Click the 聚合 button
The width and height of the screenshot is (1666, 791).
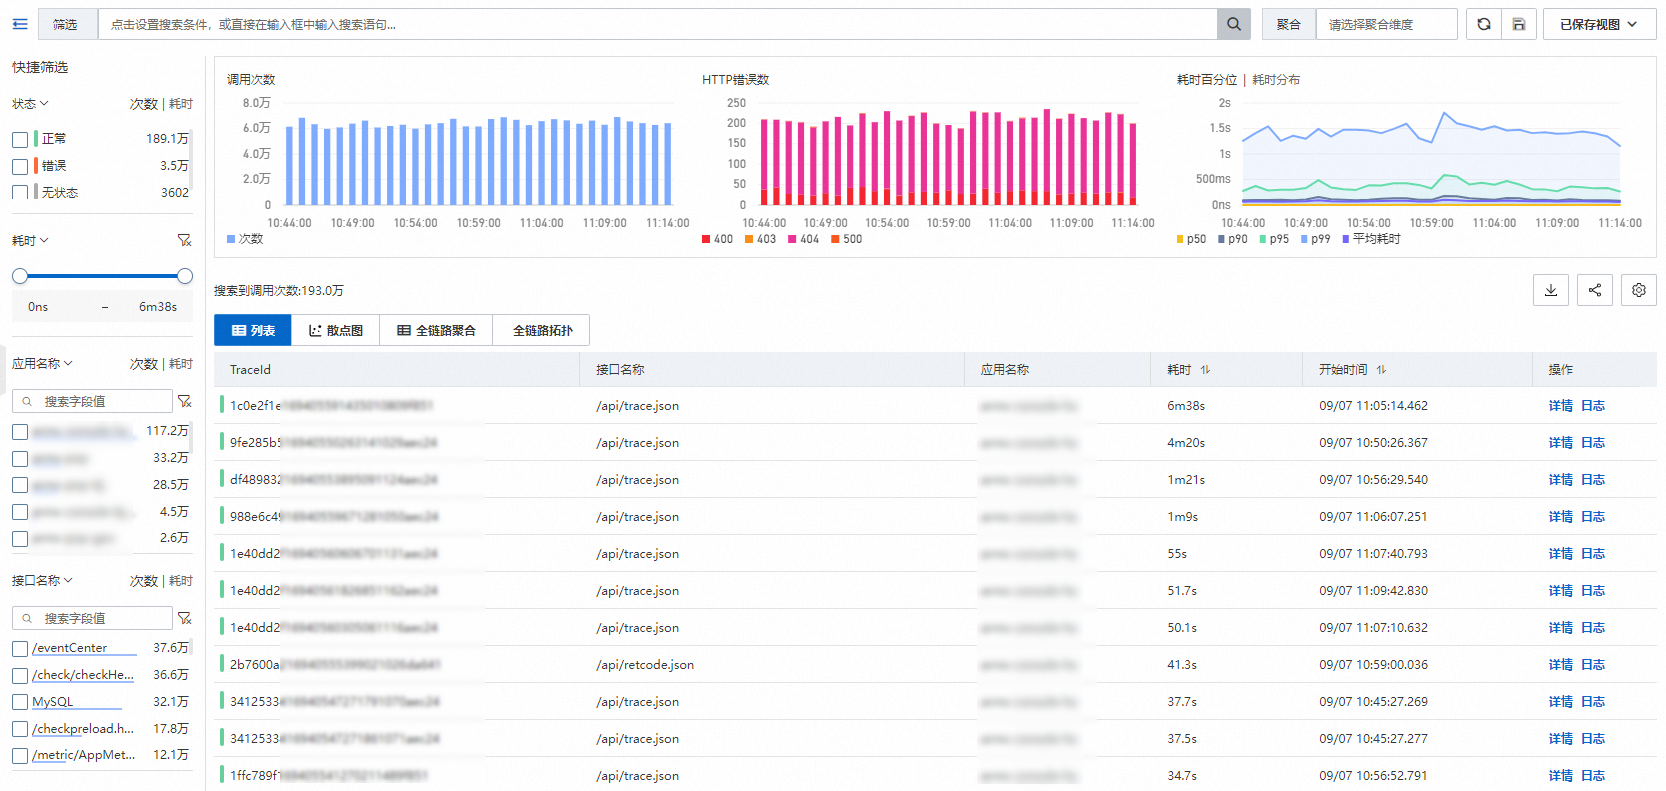click(x=1288, y=24)
